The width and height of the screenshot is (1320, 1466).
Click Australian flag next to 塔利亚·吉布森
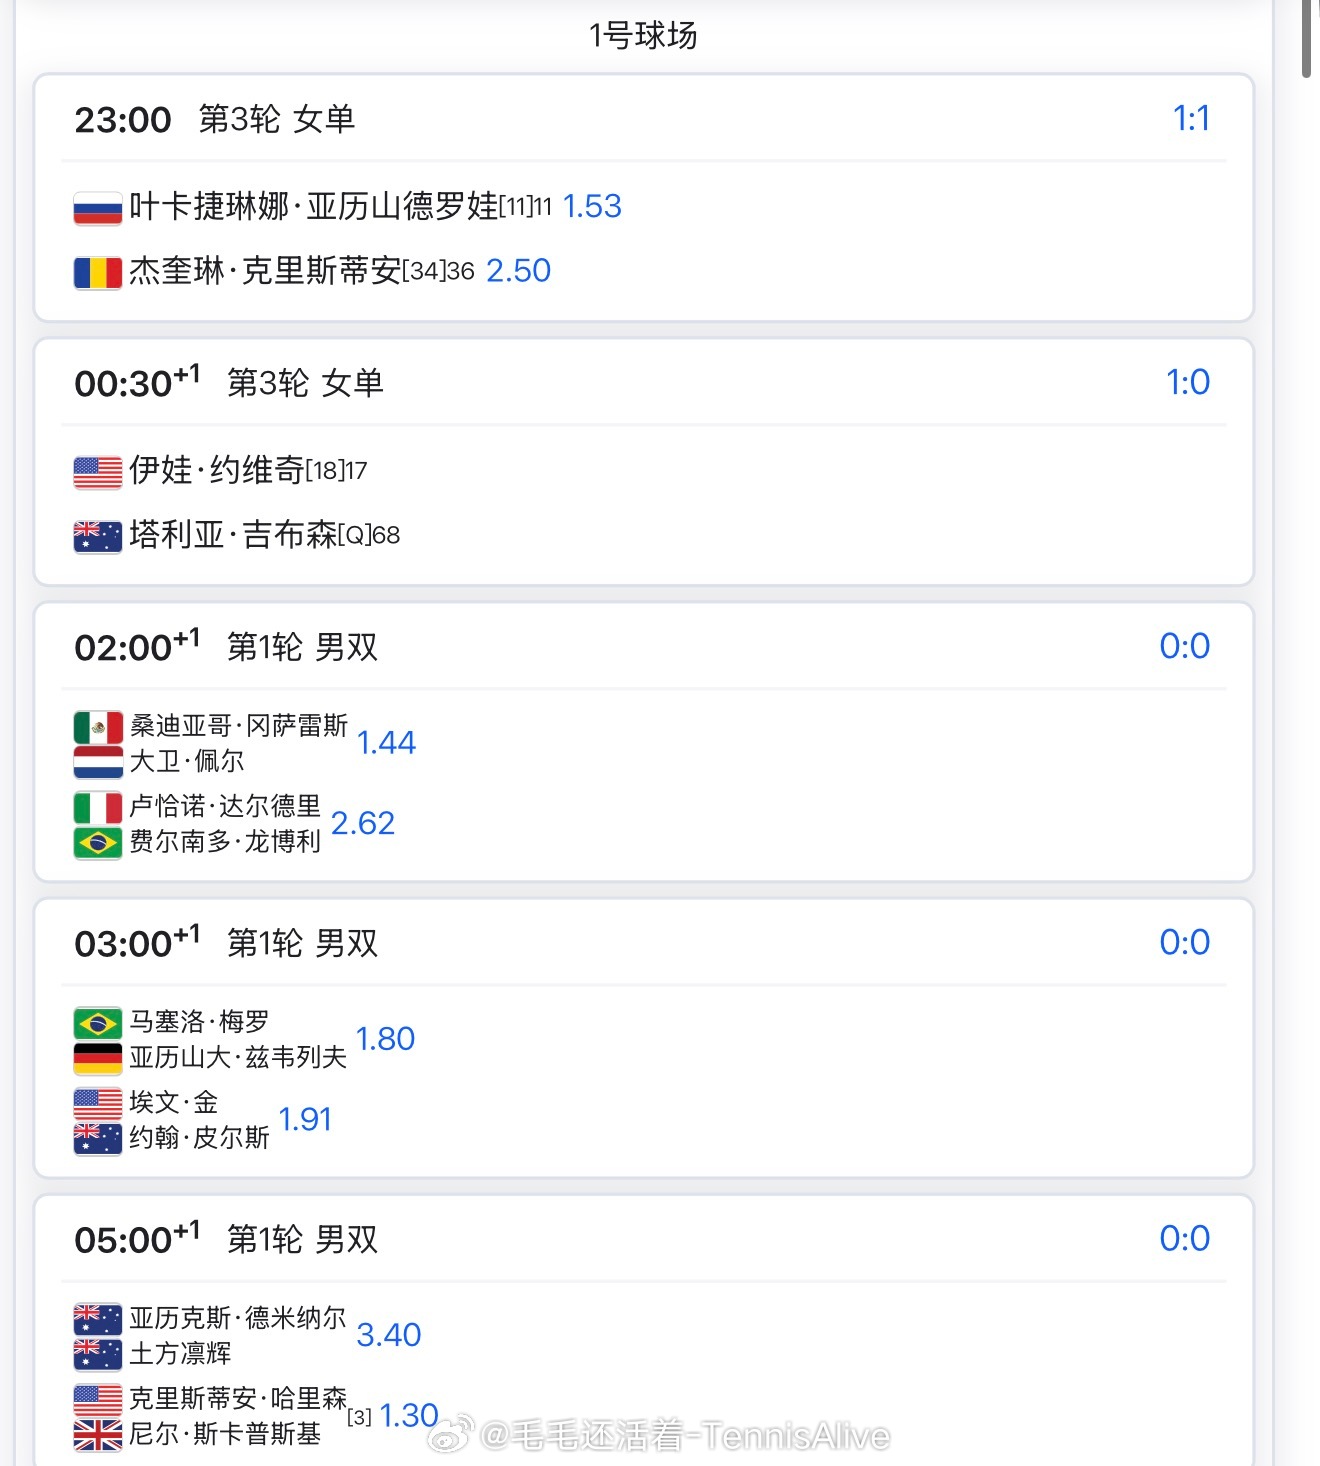(97, 536)
